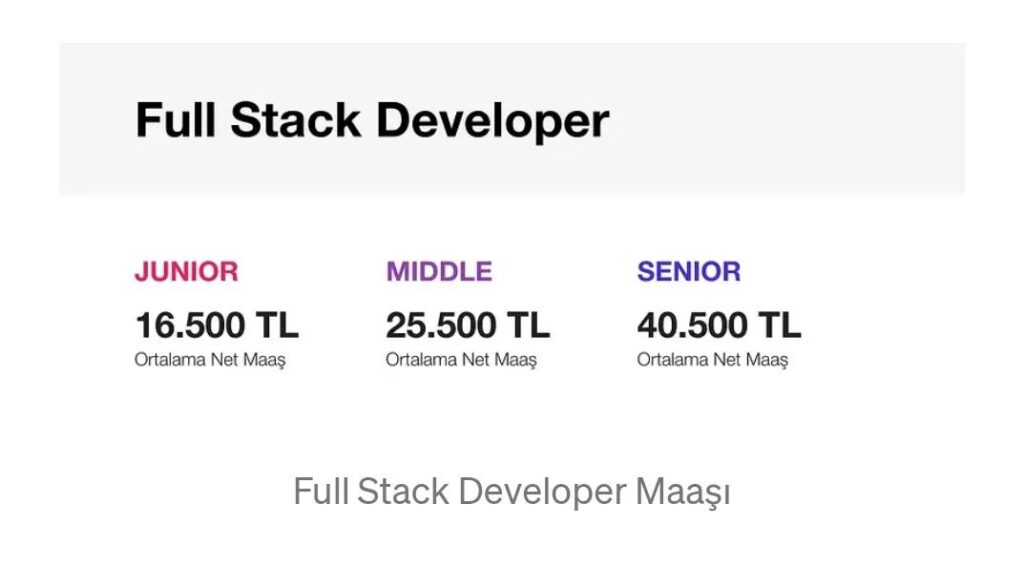Click "TL" in the junior salary figure
The height and width of the screenshot is (567, 1024).
tap(277, 325)
